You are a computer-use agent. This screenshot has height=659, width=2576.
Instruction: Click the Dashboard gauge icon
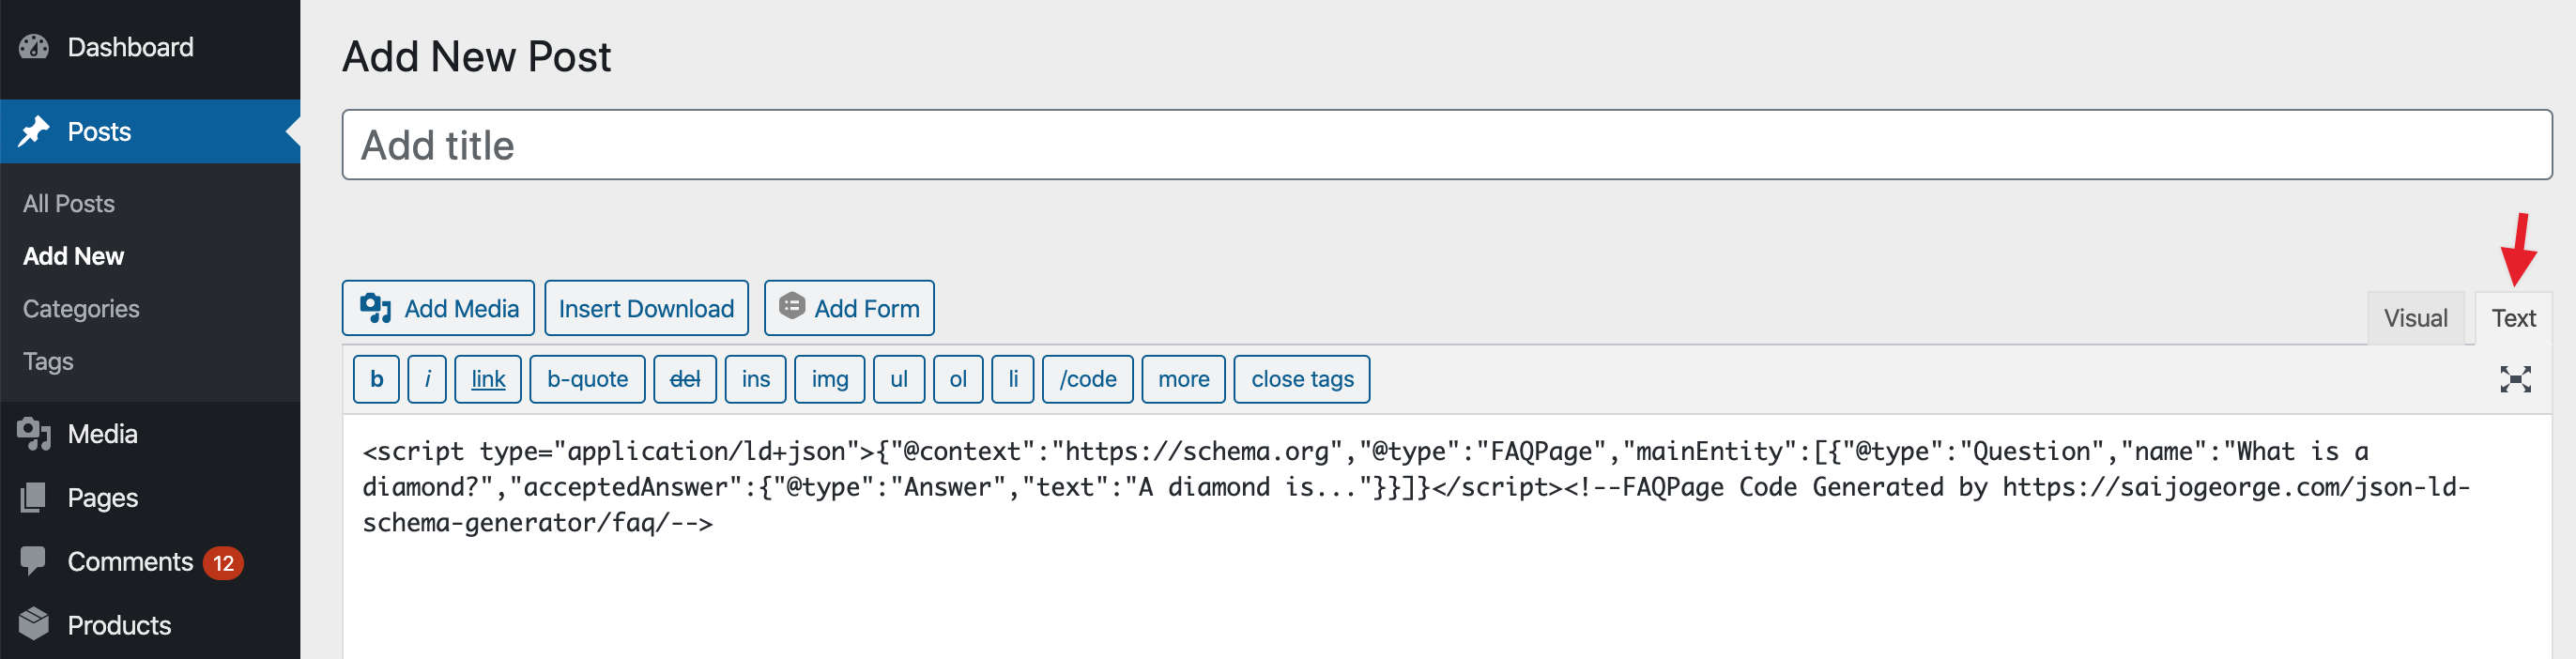point(34,47)
